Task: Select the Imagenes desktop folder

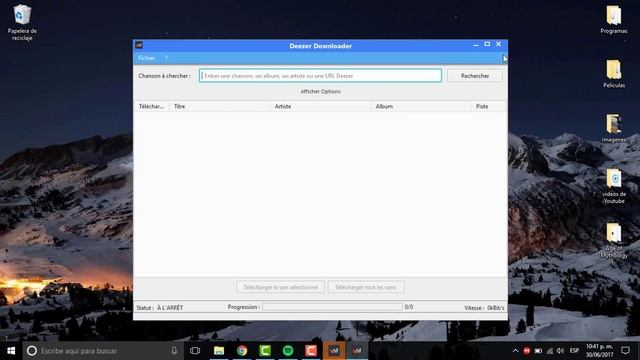Action: 613,128
